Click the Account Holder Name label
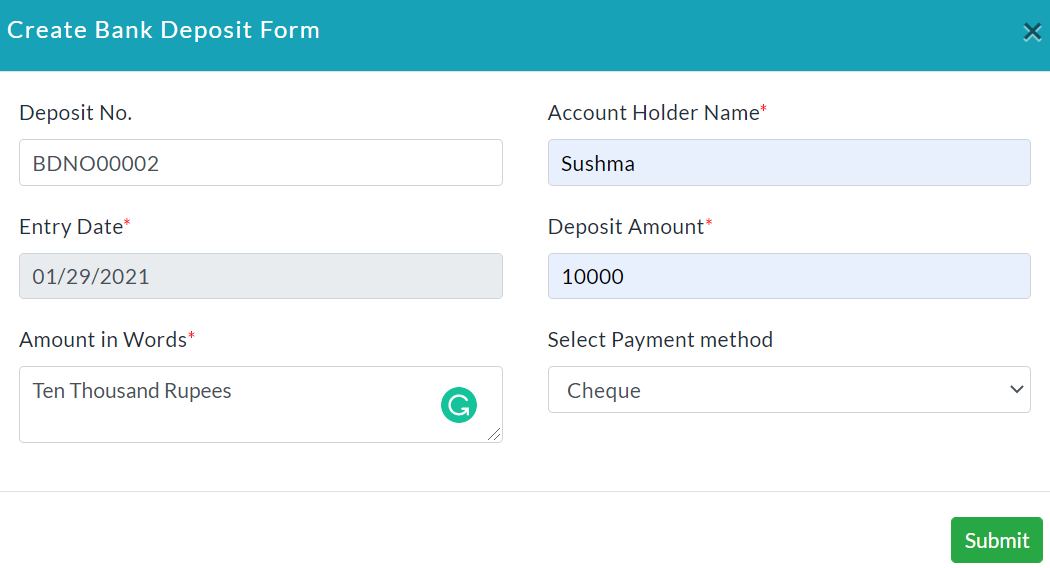The width and height of the screenshot is (1050, 568). 654,113
